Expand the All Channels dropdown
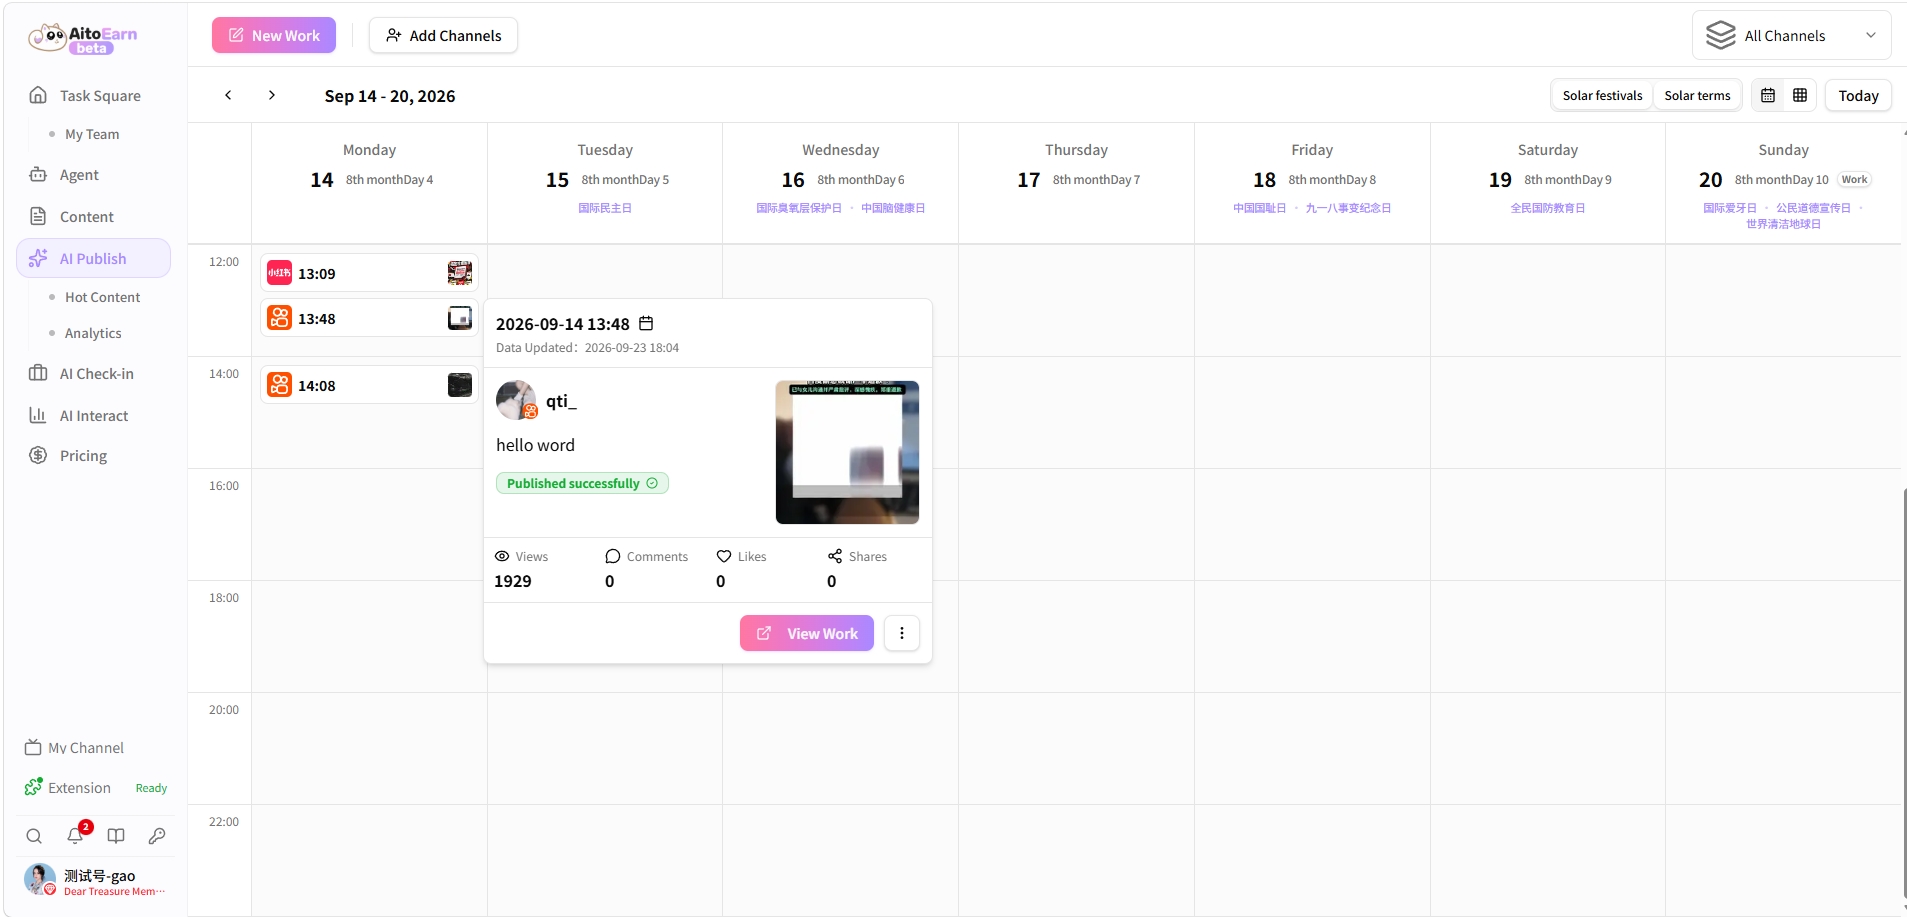1907x917 pixels. [x=1791, y=36]
